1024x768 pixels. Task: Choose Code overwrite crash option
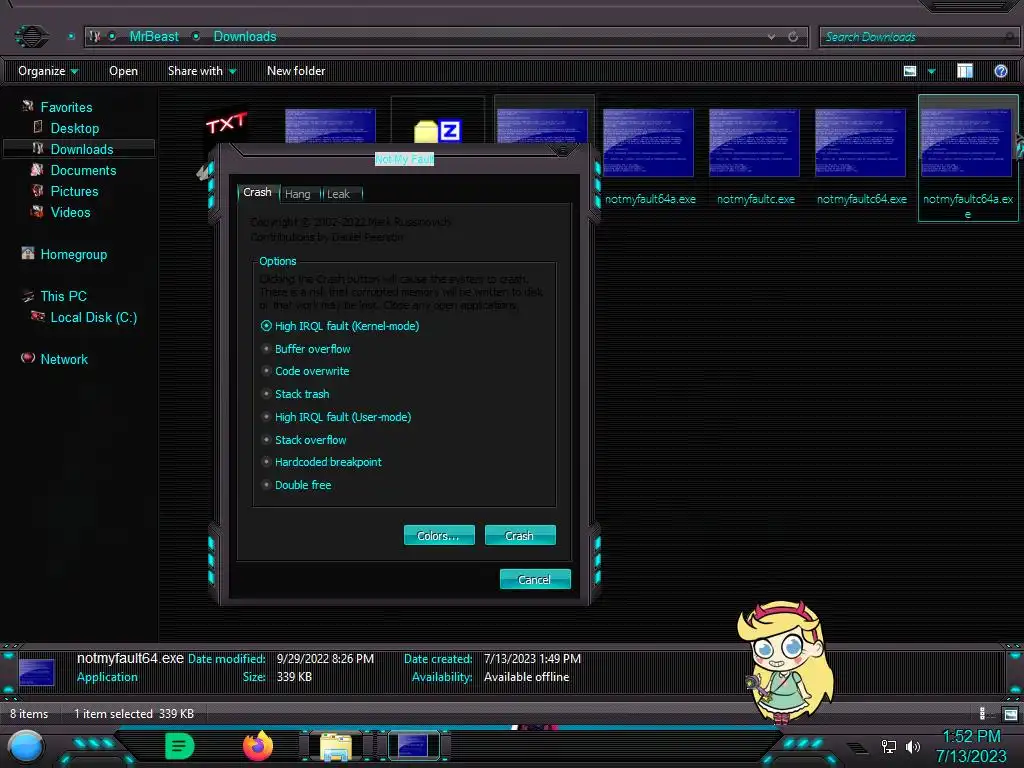(x=305, y=371)
